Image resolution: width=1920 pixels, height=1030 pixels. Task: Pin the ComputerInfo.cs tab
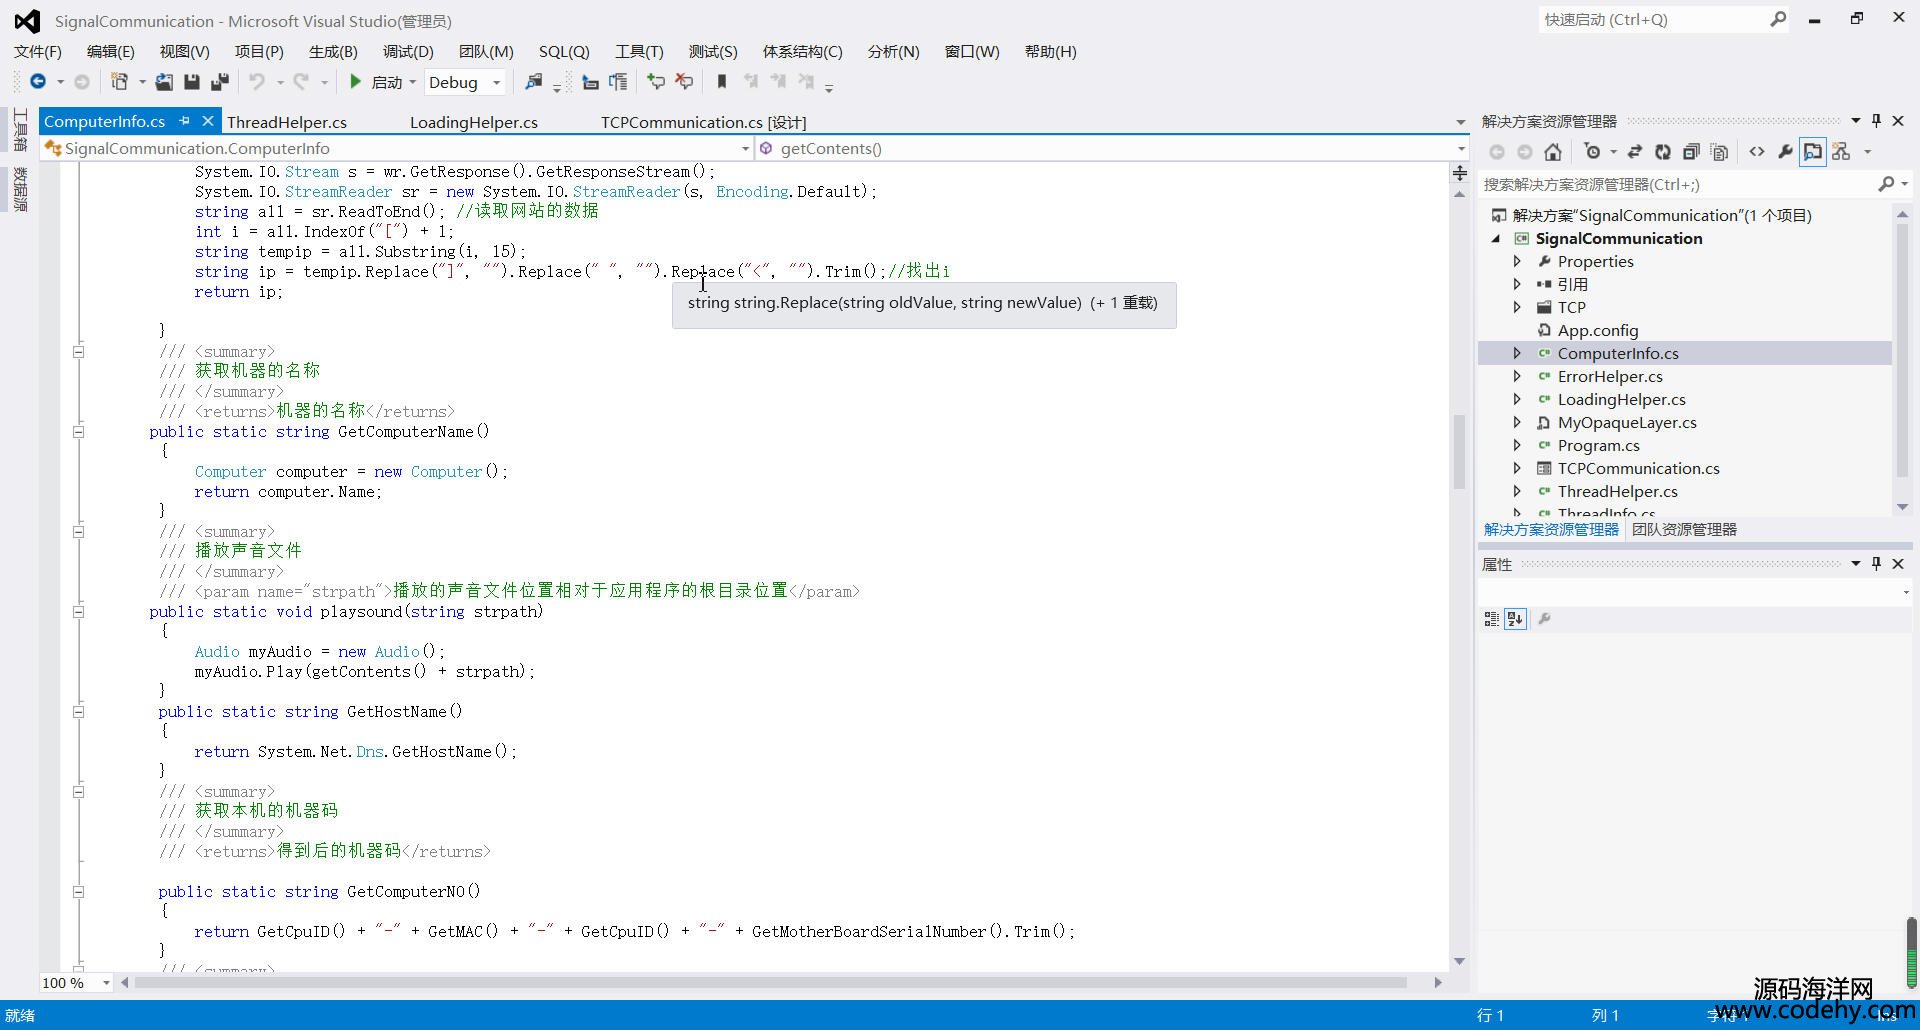(184, 121)
